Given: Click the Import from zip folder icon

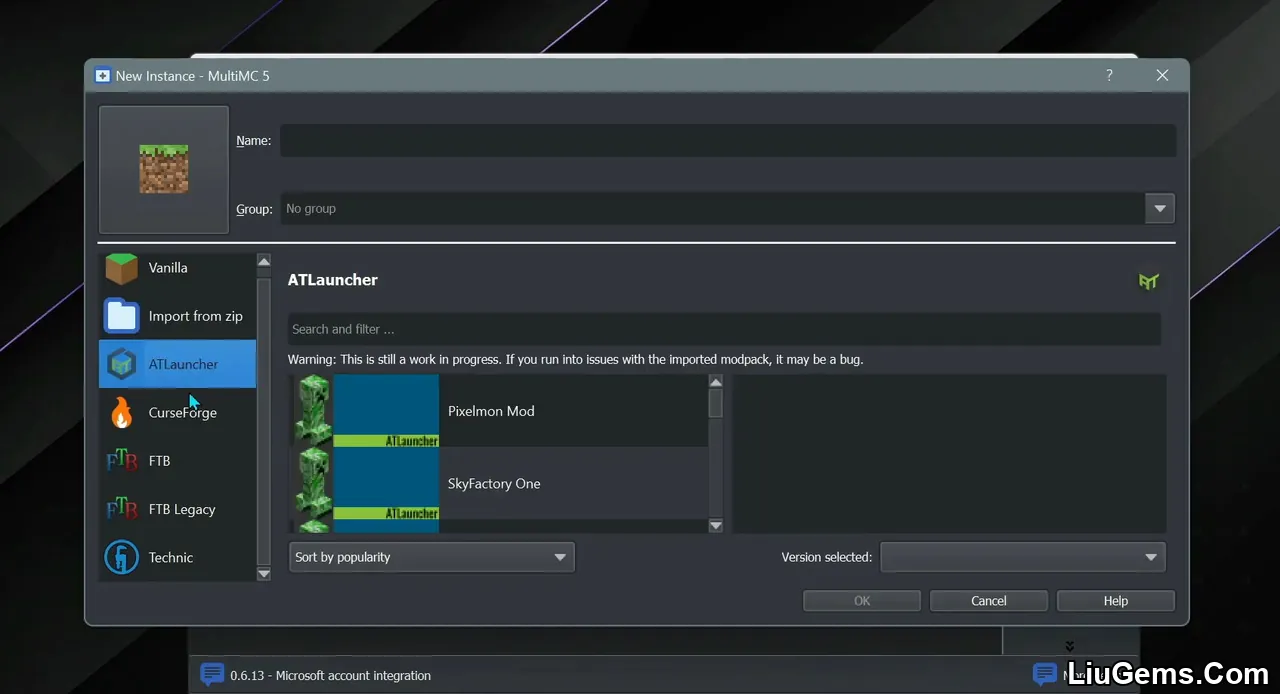Looking at the screenshot, I should [x=122, y=316].
